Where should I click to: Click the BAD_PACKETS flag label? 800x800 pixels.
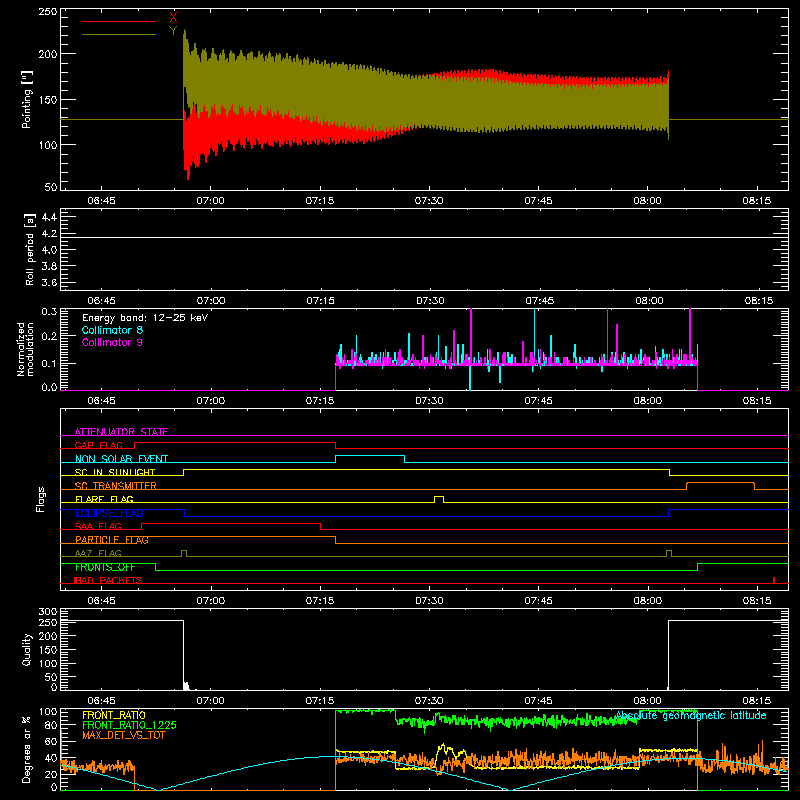click(x=108, y=580)
